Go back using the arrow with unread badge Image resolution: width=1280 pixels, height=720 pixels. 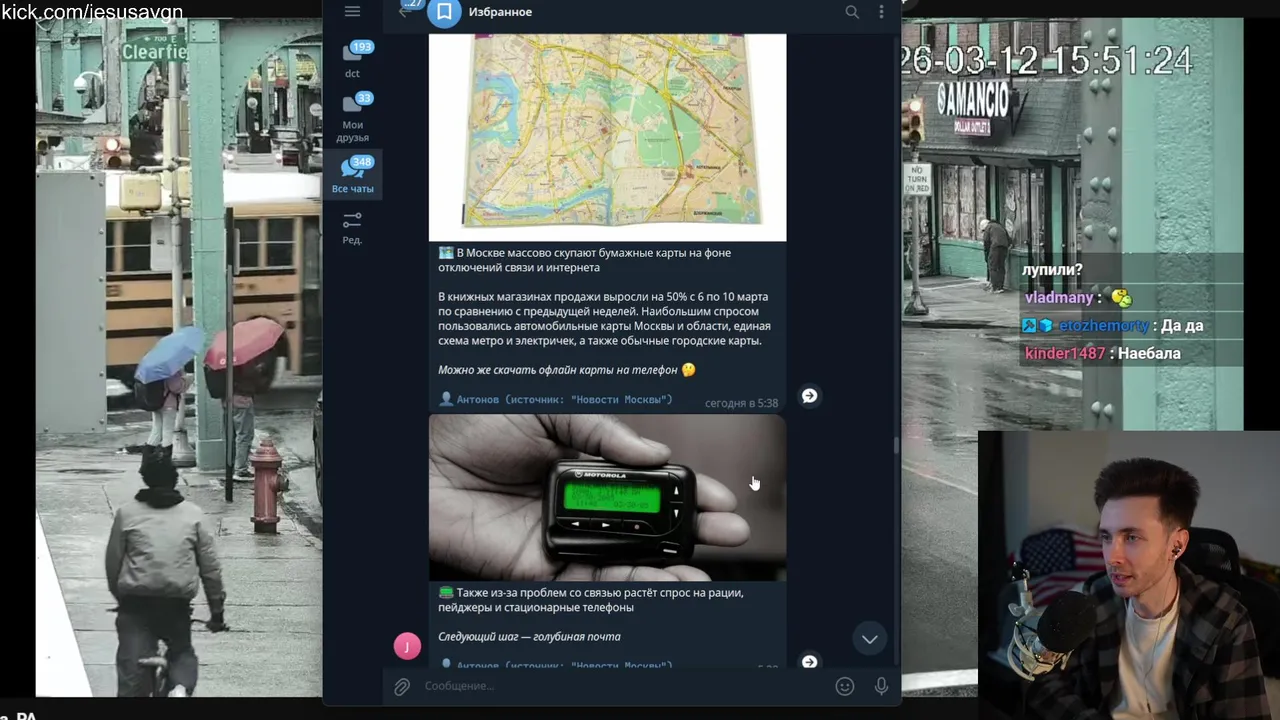[x=404, y=11]
